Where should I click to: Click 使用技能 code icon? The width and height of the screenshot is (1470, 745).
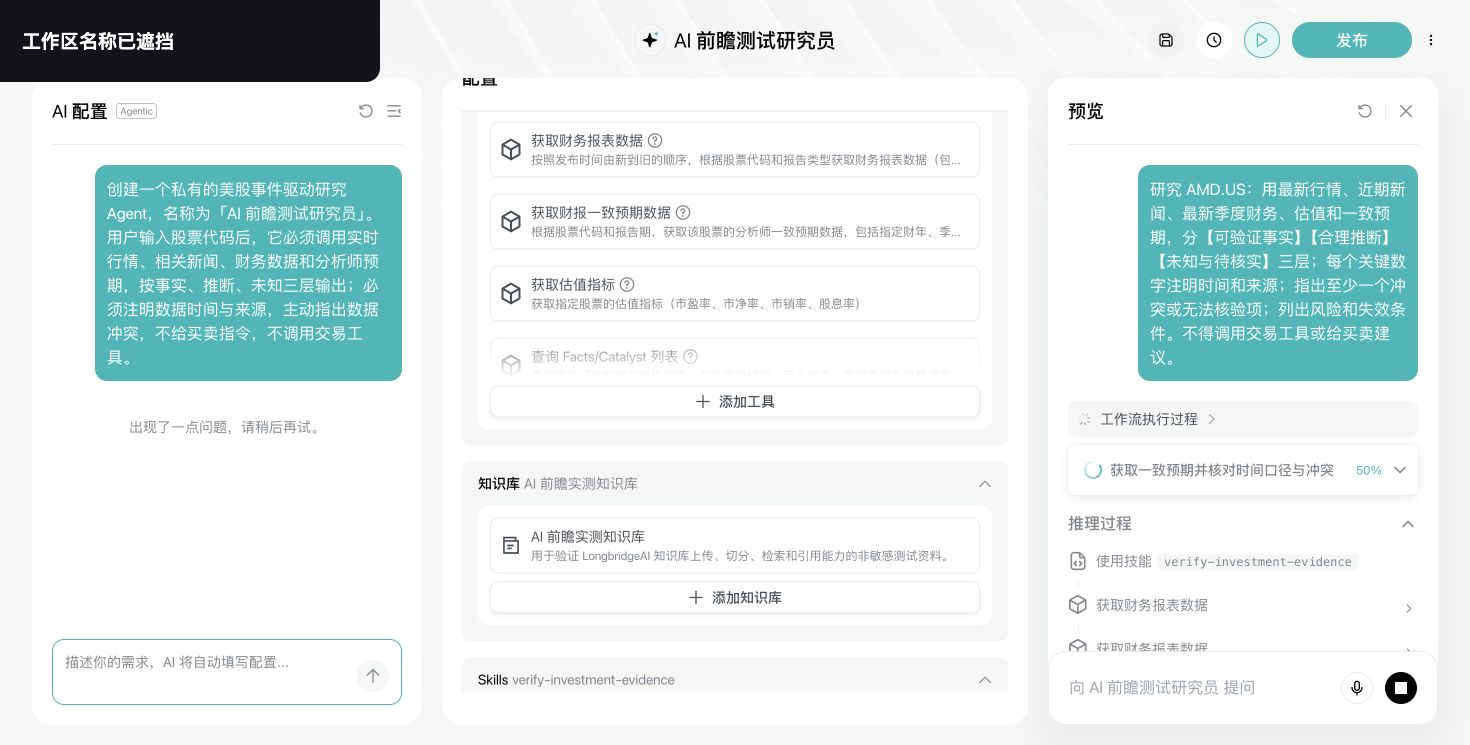(1078, 561)
